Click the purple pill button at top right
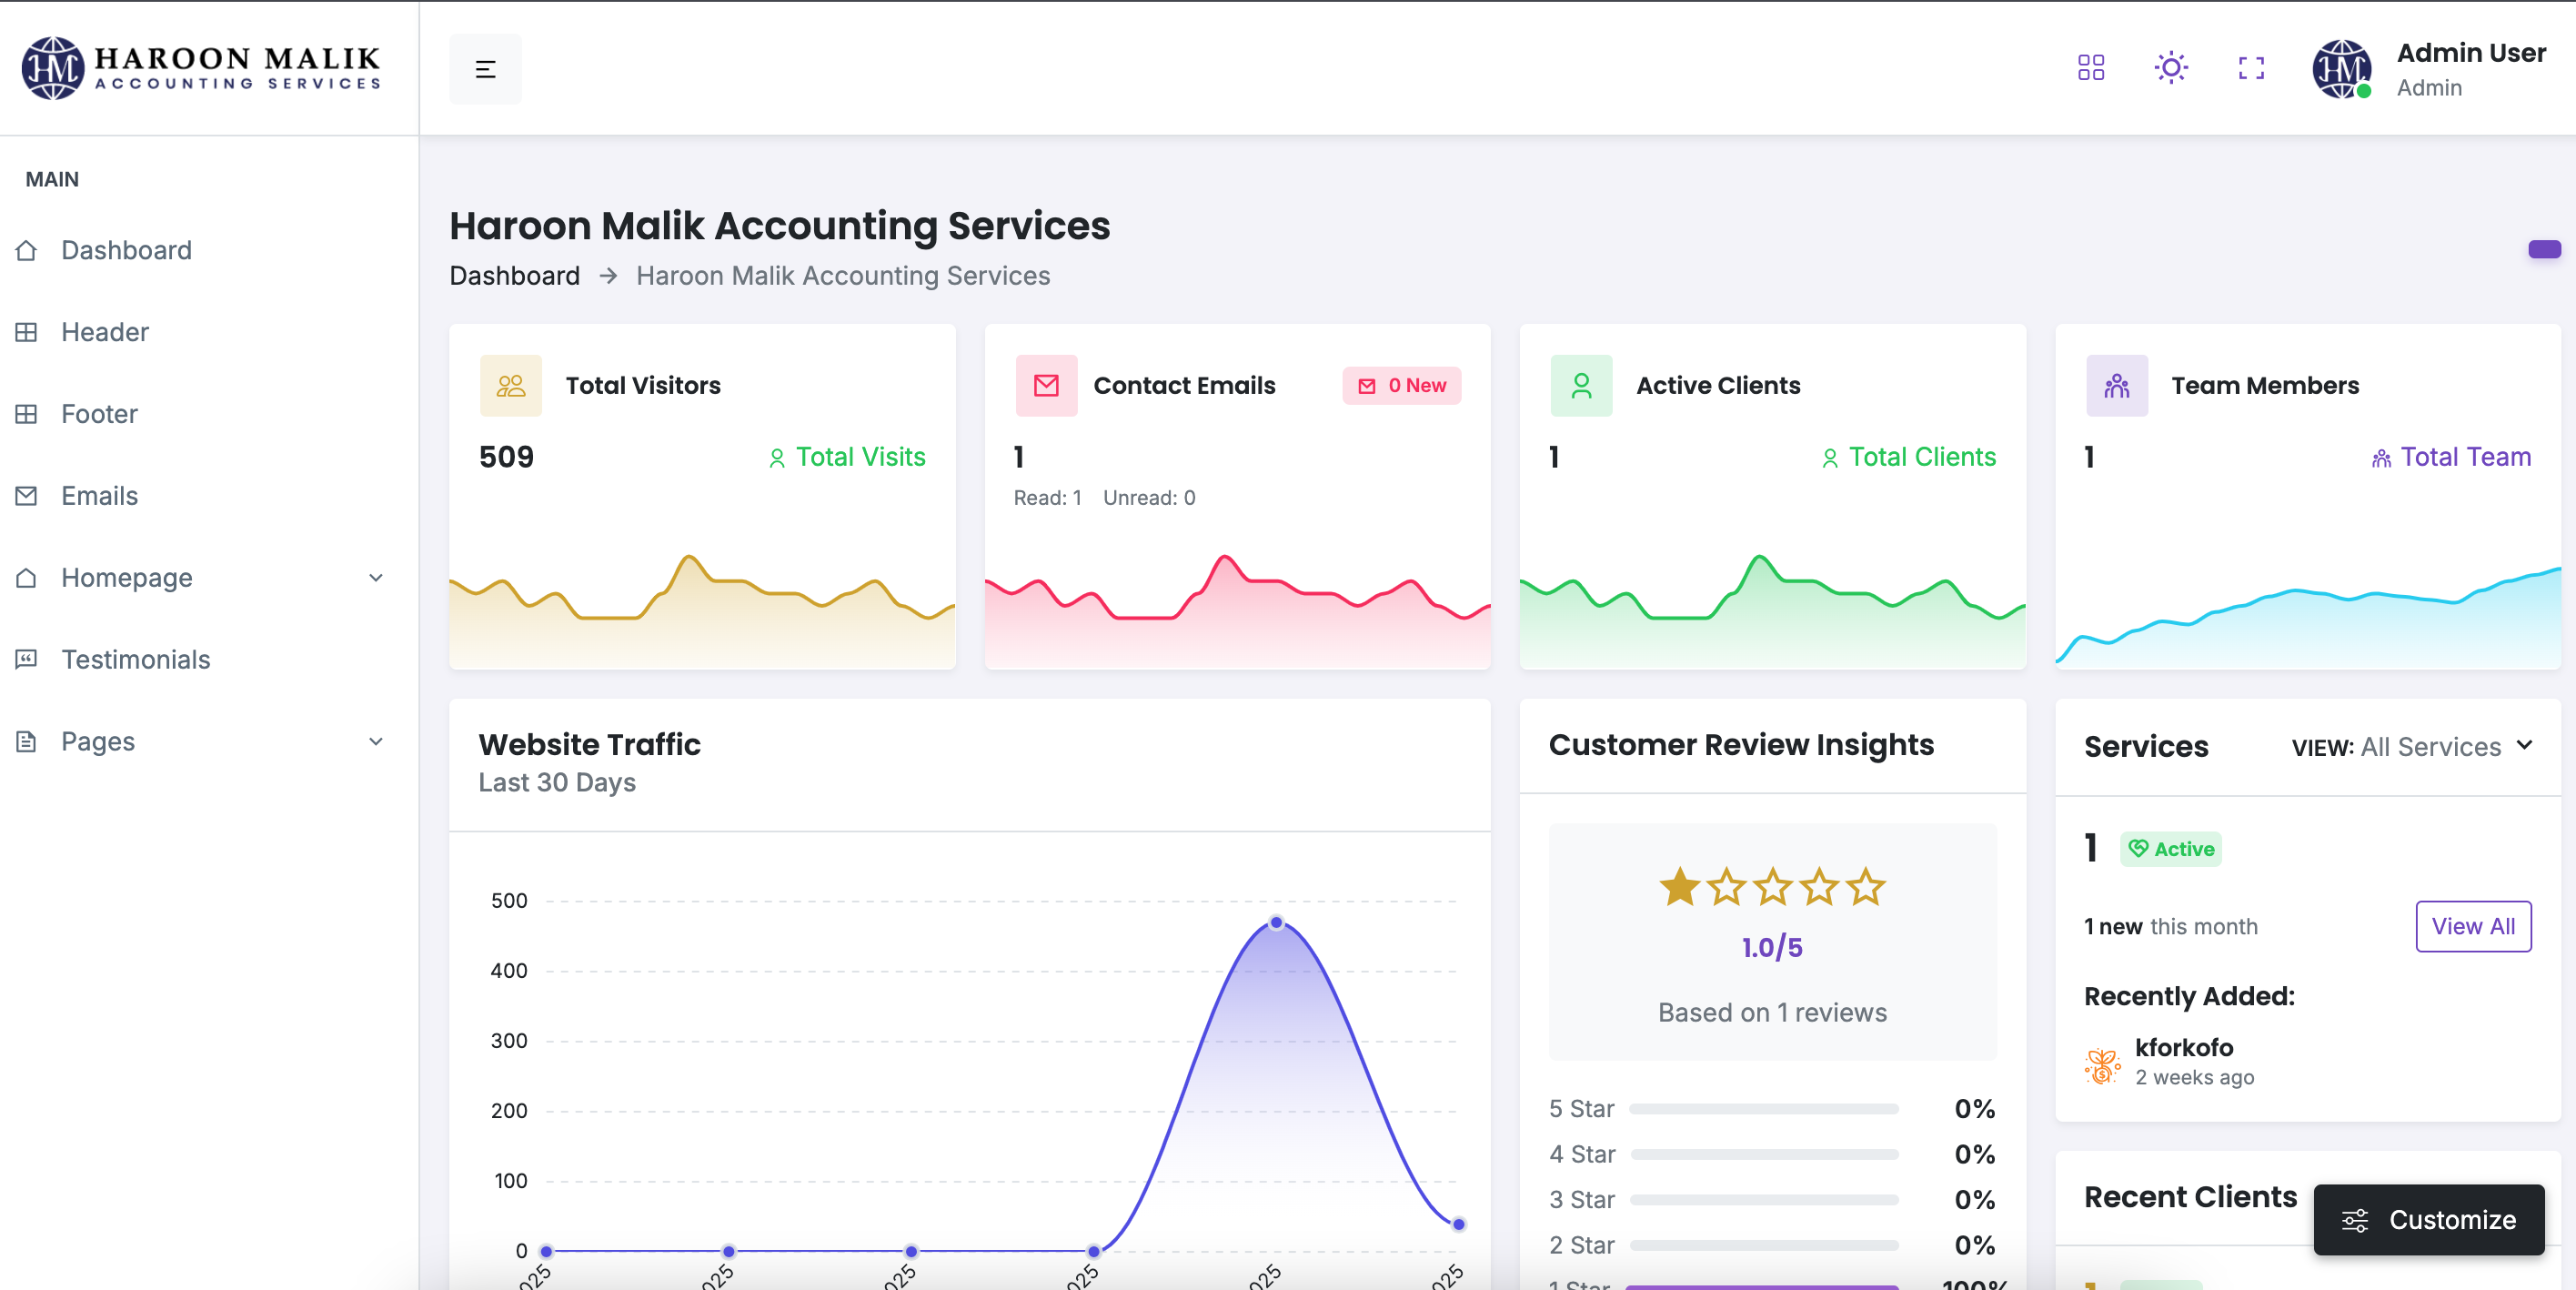This screenshot has height=1290, width=2576. [2543, 249]
